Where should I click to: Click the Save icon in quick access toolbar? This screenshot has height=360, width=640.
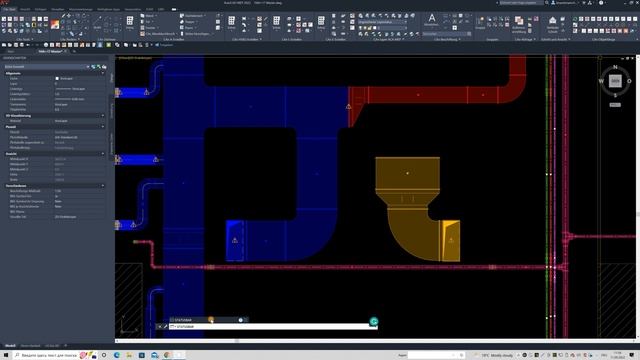pos(15,45)
